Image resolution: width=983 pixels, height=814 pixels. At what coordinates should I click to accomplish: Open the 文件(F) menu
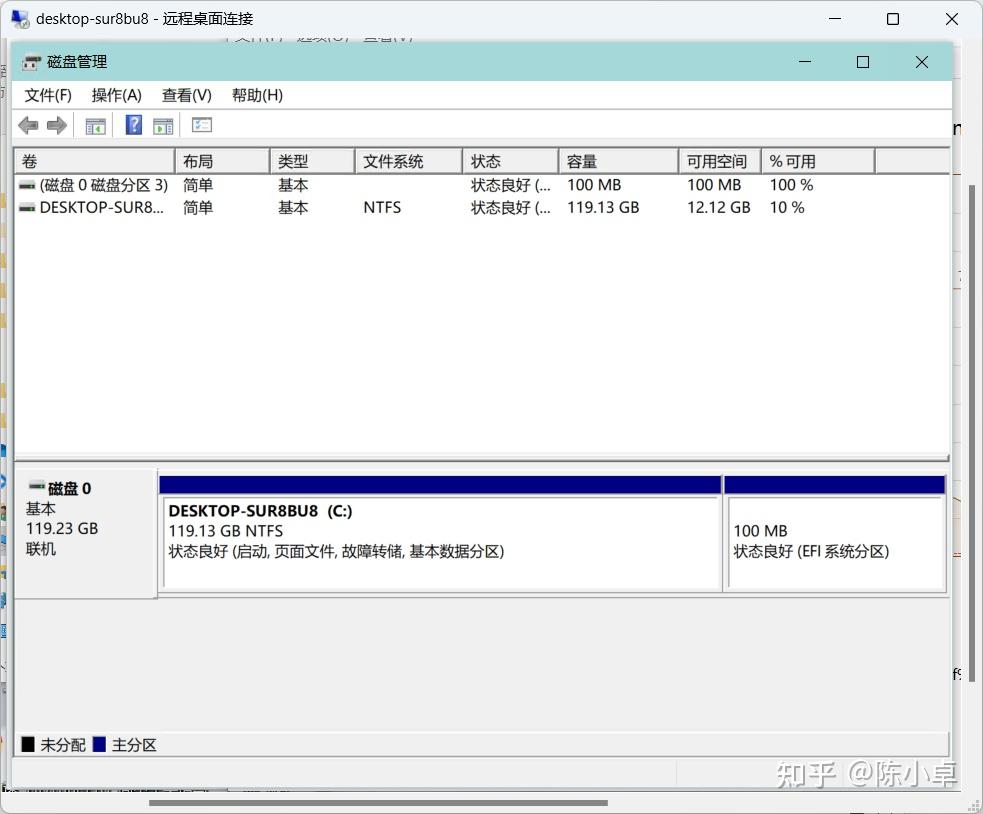[47, 95]
